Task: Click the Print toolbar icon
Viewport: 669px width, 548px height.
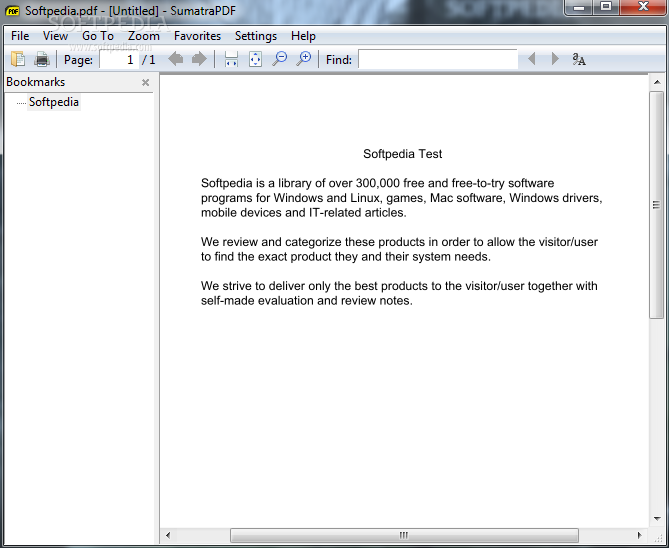Action: 42,59
